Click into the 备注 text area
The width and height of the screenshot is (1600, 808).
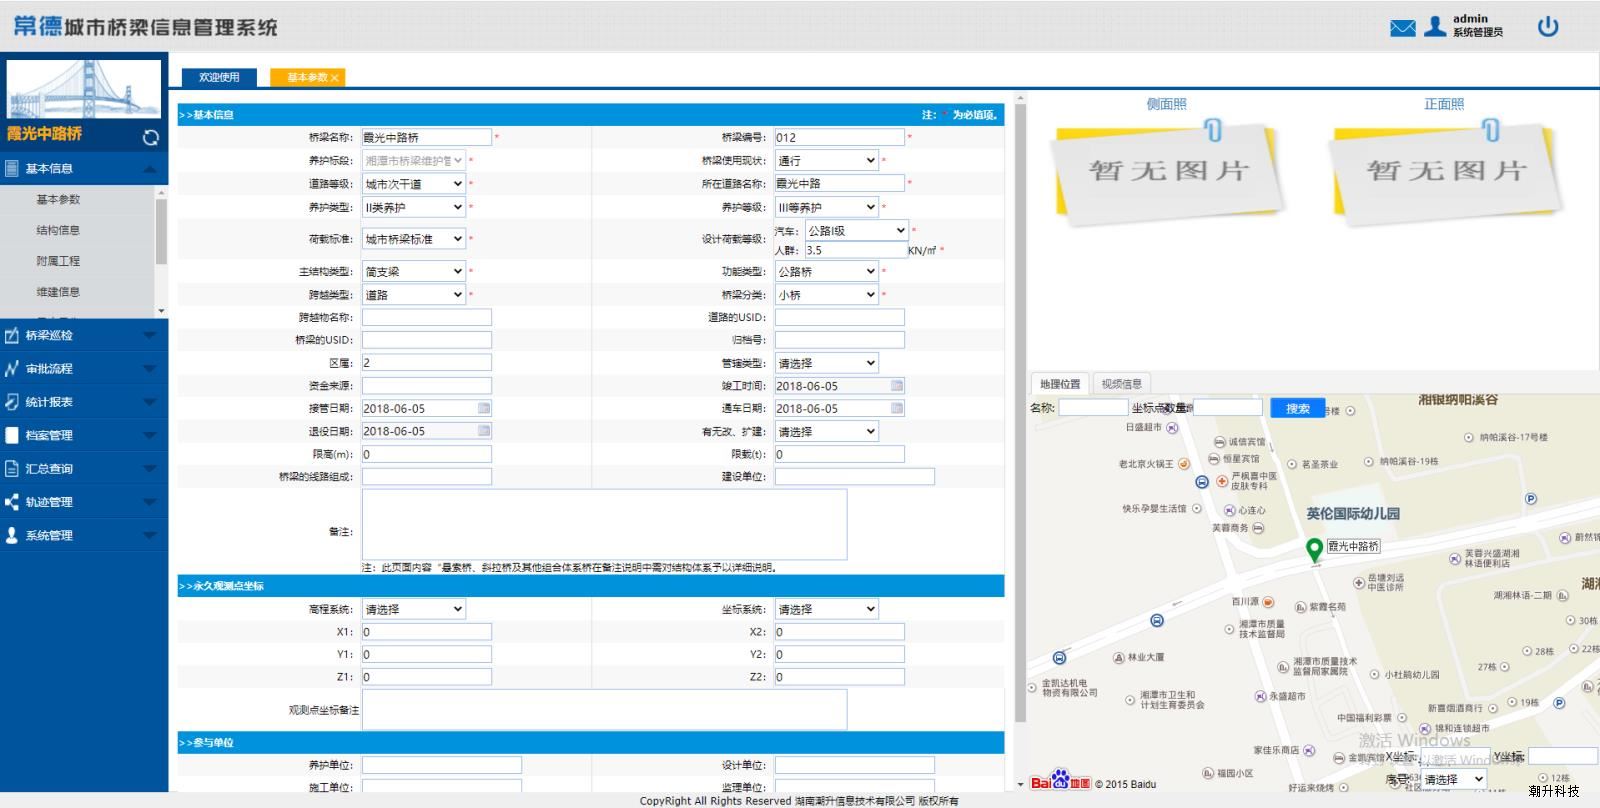tap(604, 524)
